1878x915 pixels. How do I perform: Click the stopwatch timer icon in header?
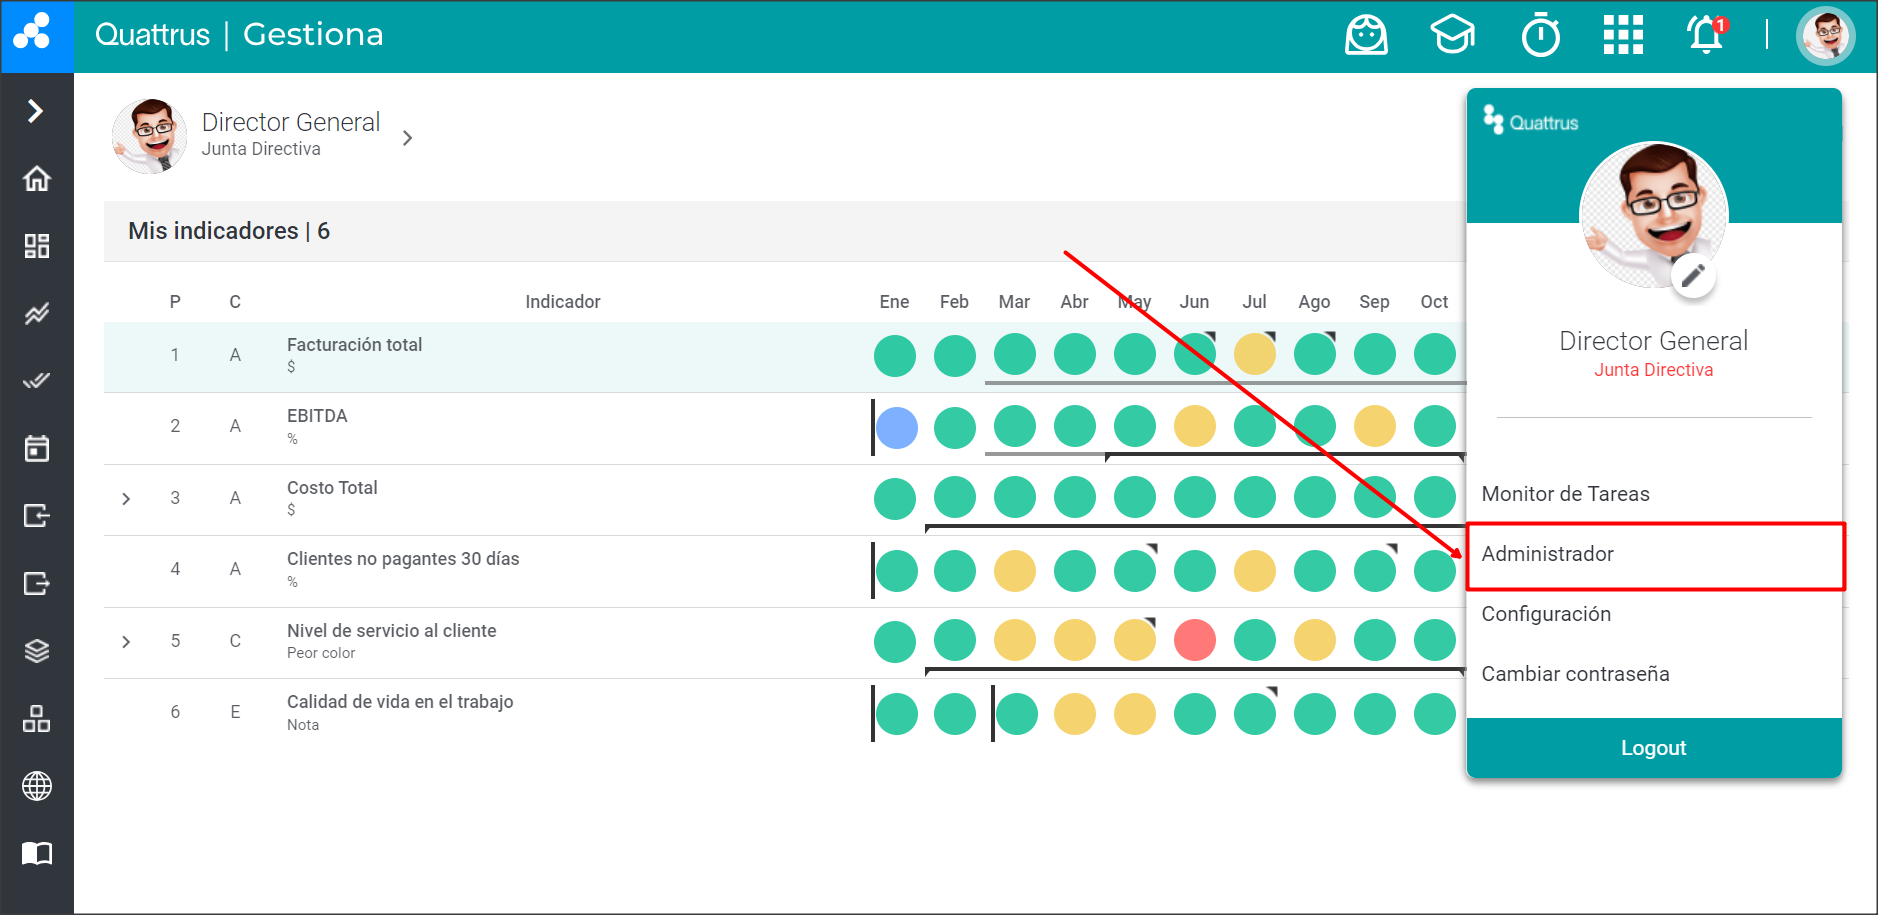(x=1540, y=36)
